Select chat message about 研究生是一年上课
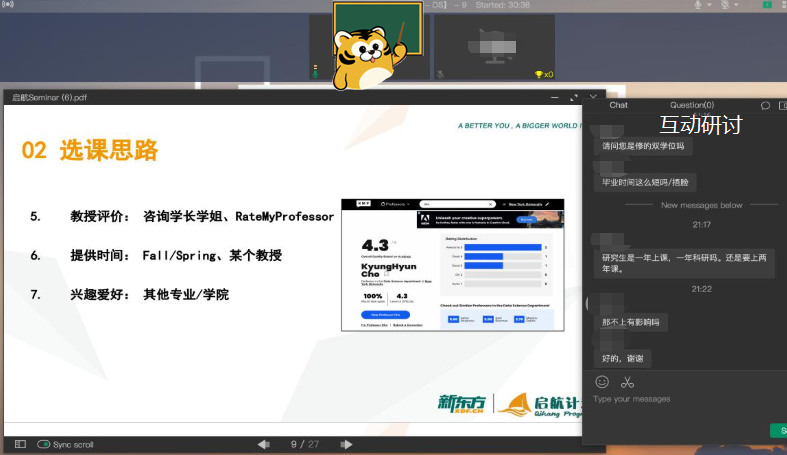This screenshot has width=787, height=455. tap(684, 263)
